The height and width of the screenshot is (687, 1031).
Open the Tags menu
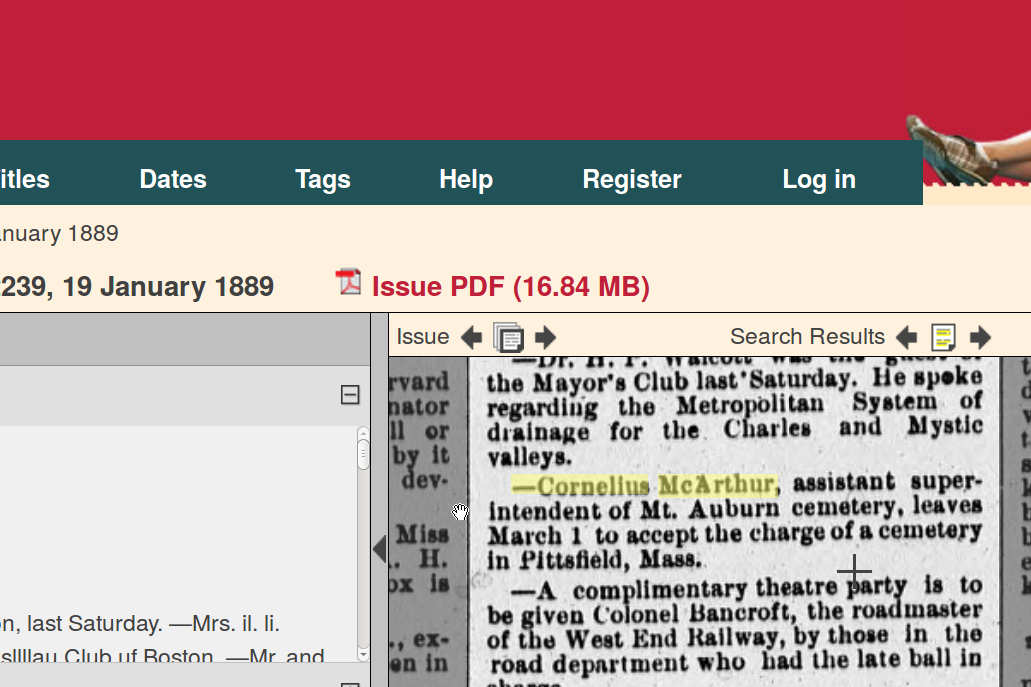pos(323,179)
